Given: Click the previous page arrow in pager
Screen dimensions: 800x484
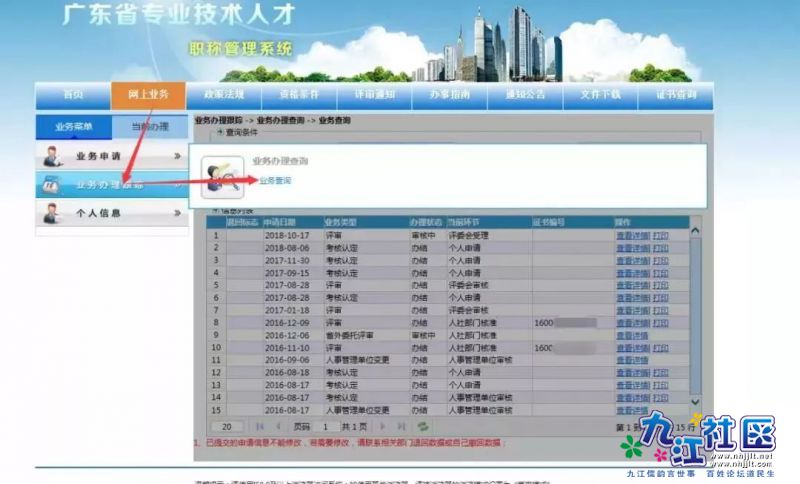Looking at the screenshot, I should 279,426.
